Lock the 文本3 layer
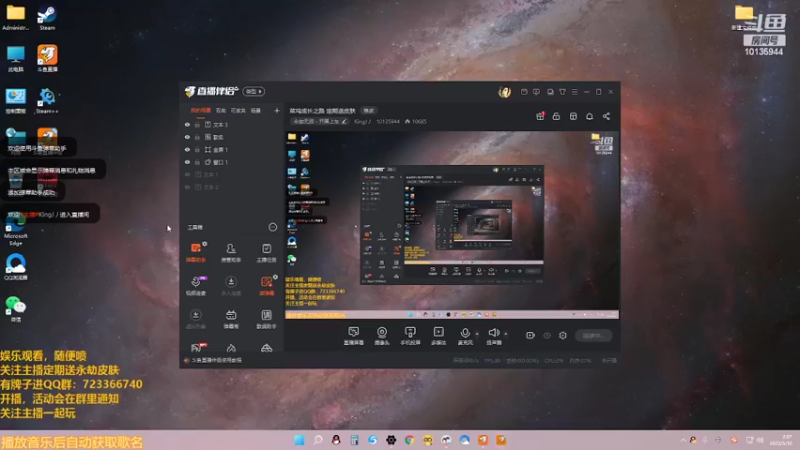 (197, 124)
